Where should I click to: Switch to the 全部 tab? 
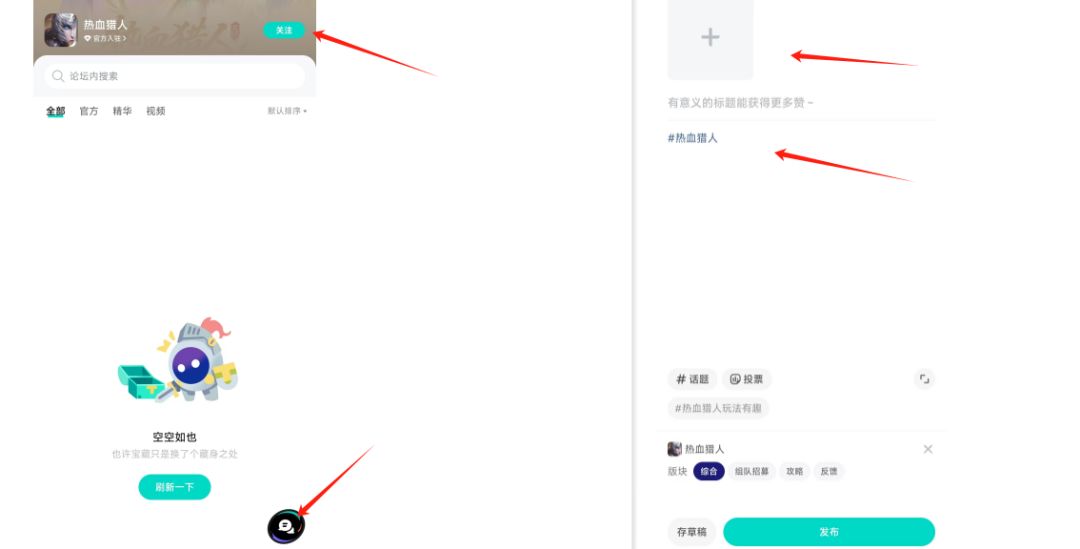click(56, 111)
